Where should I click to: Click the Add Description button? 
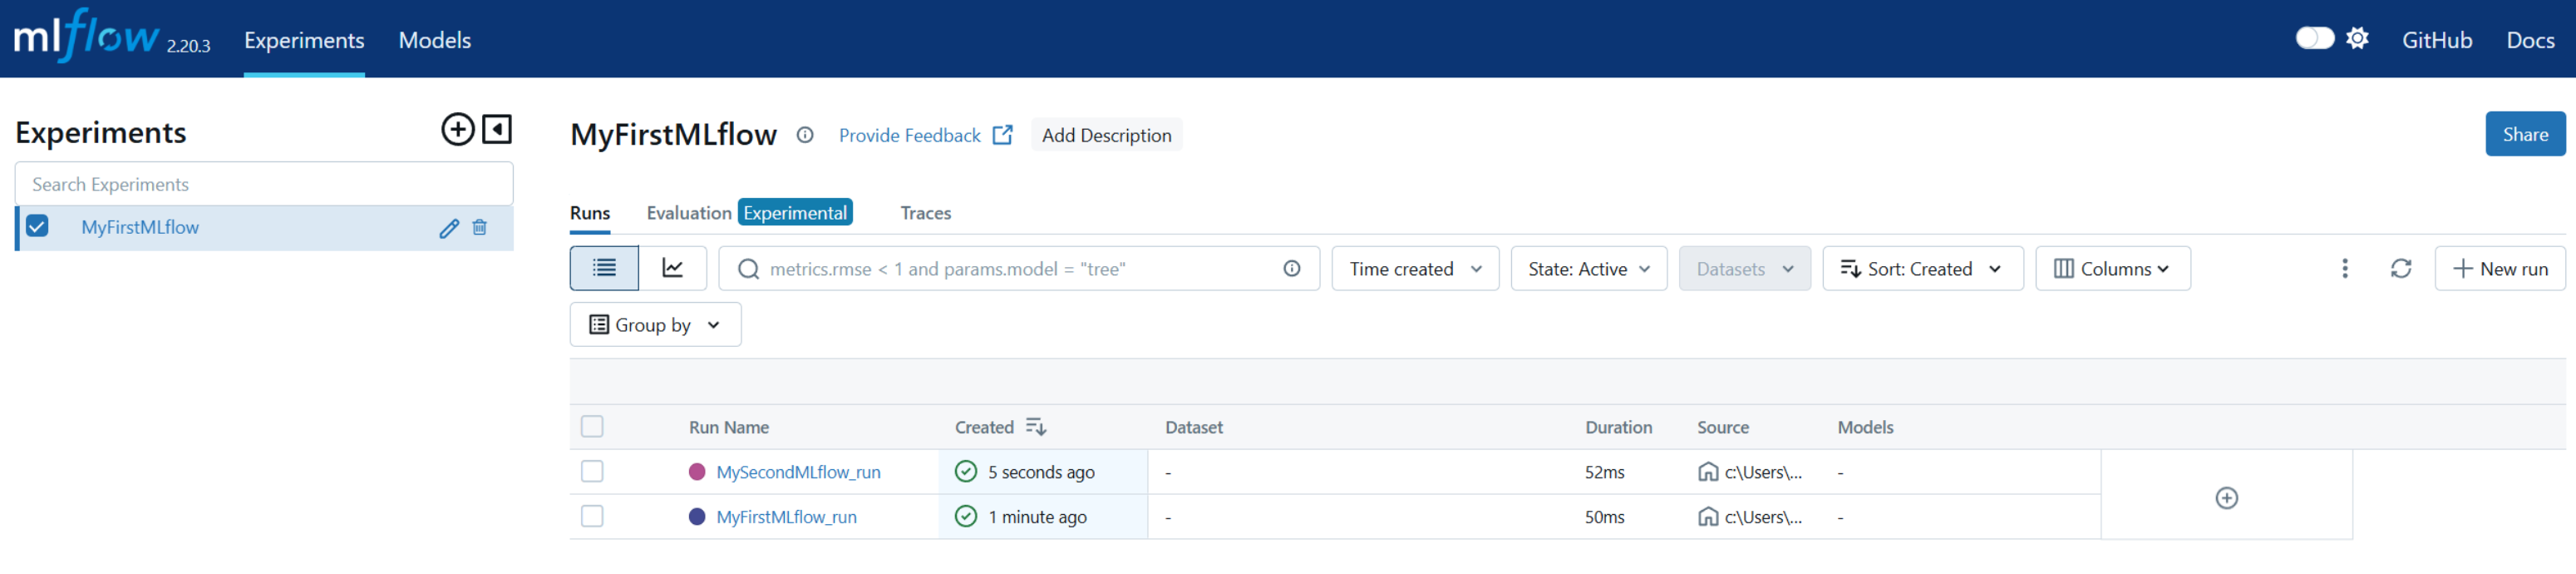pyautogui.click(x=1106, y=135)
